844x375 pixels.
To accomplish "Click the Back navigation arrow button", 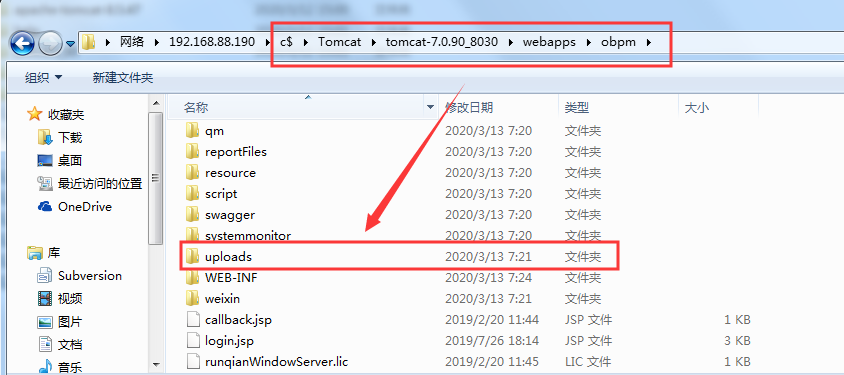I will click(22, 43).
